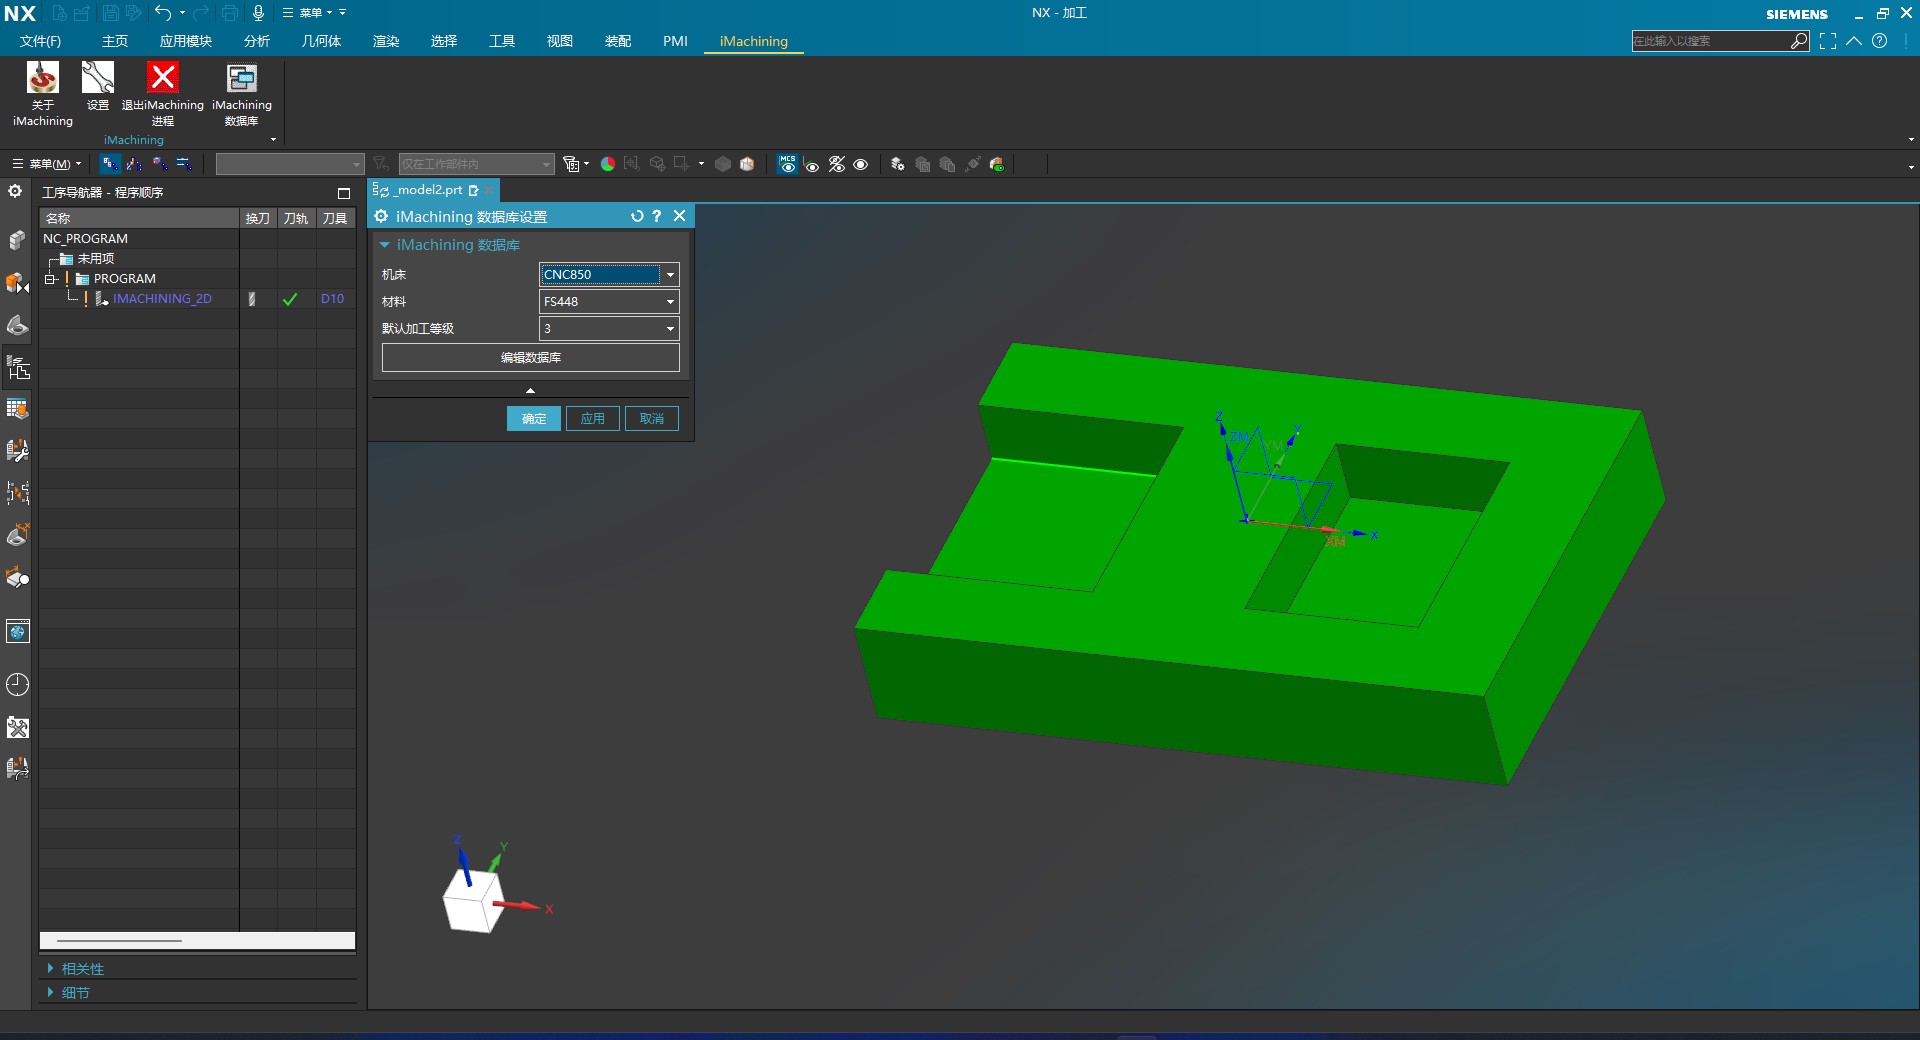Open the Assembly Navigator sidebar icon
The height and width of the screenshot is (1040, 1920).
tap(17, 240)
